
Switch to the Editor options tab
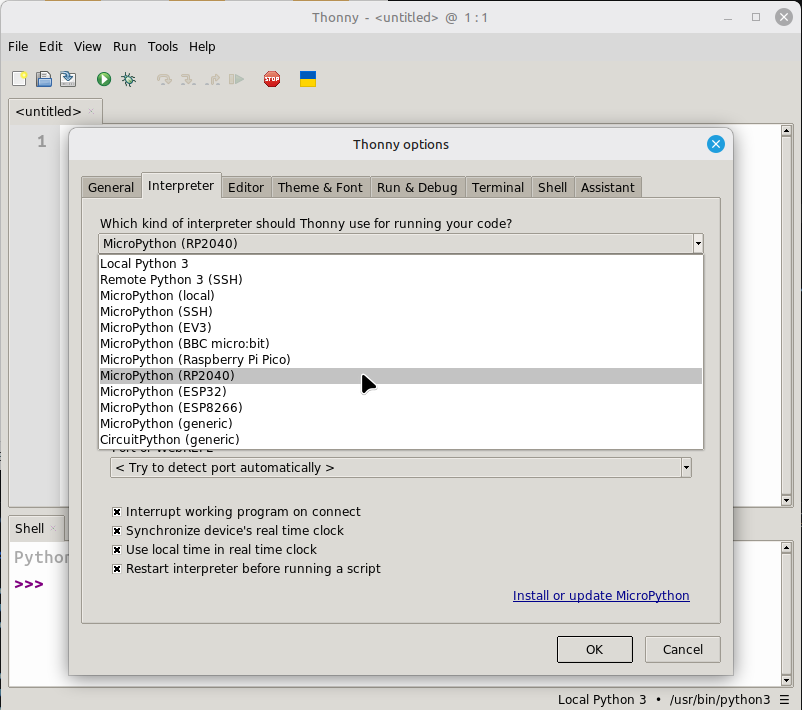(246, 187)
